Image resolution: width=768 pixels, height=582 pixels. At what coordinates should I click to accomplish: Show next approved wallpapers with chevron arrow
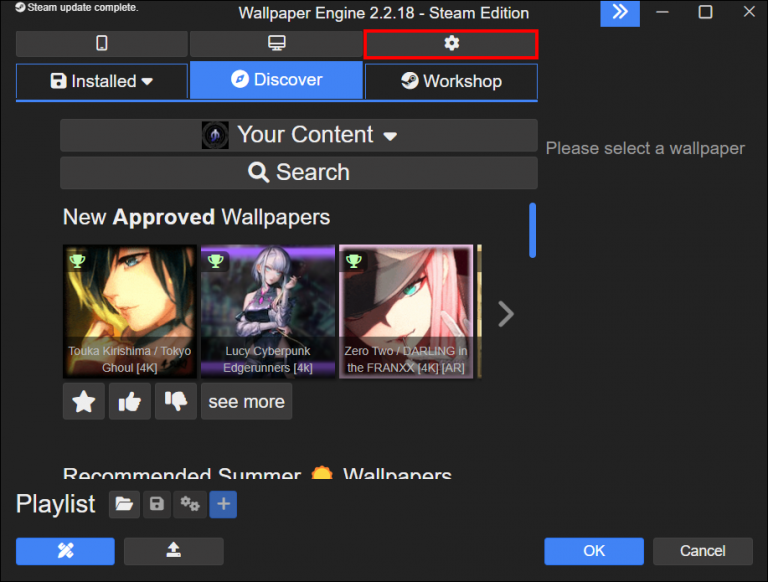(506, 314)
